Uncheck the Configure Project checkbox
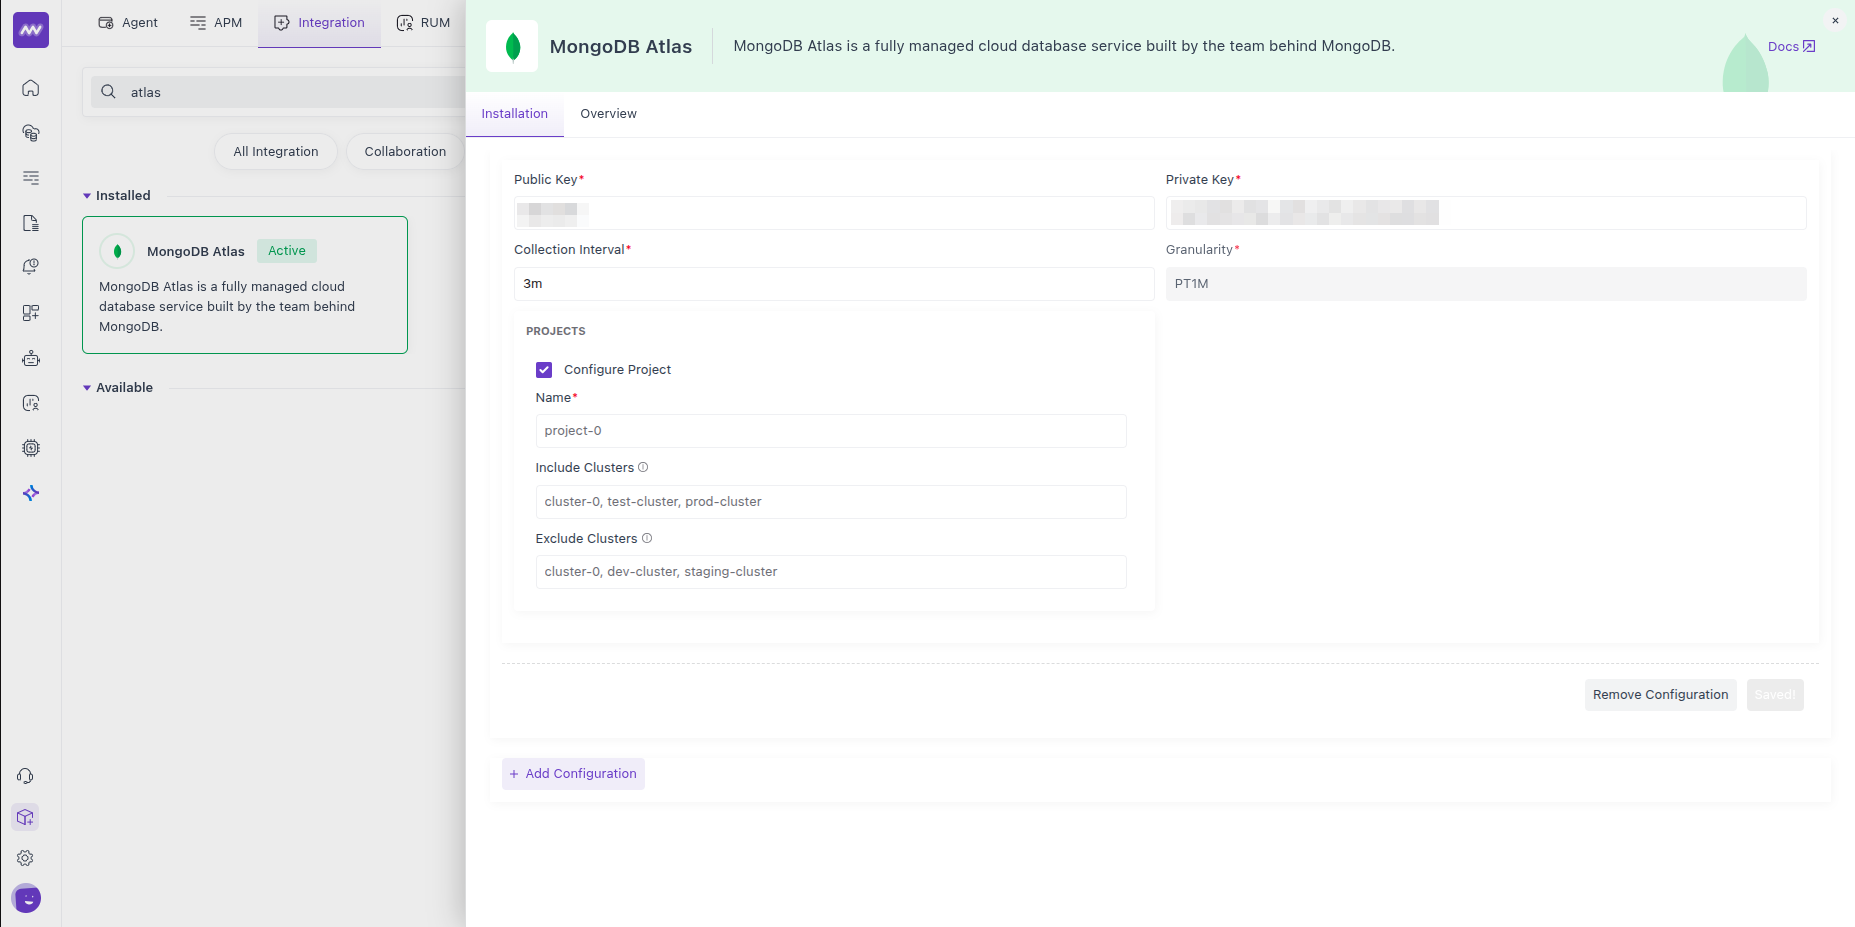The image size is (1855, 927). pos(544,369)
